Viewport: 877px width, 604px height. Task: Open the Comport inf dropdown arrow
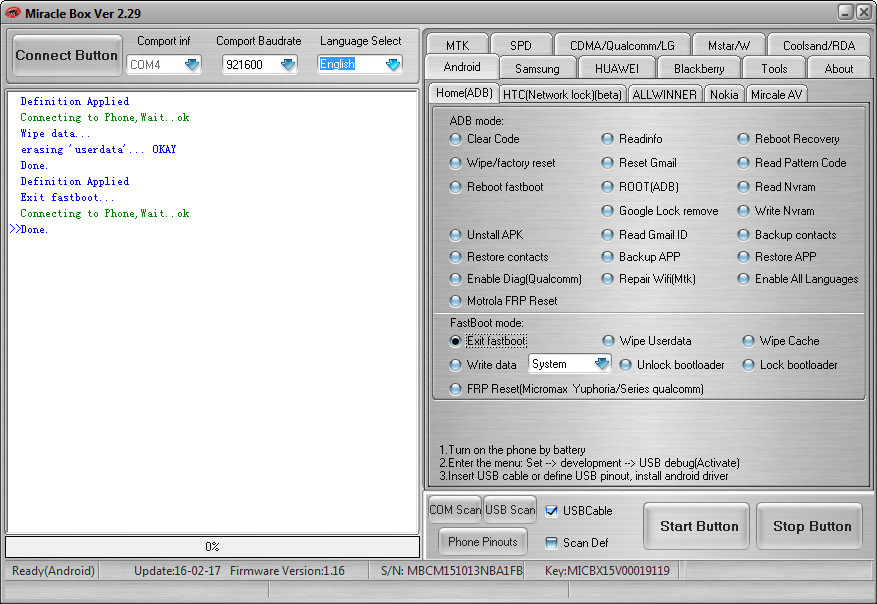coord(192,64)
